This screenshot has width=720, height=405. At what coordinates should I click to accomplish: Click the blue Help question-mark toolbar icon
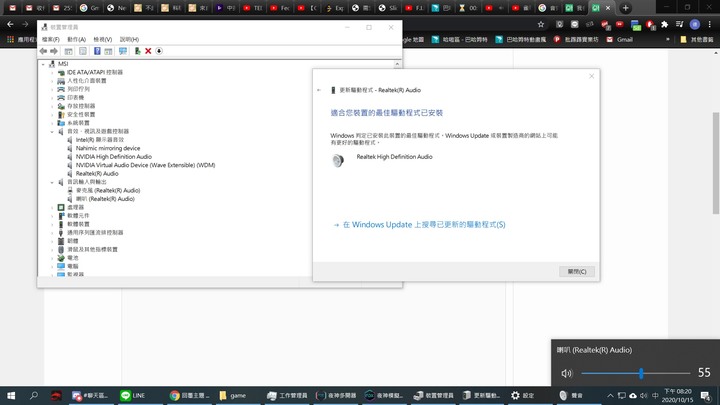97,51
